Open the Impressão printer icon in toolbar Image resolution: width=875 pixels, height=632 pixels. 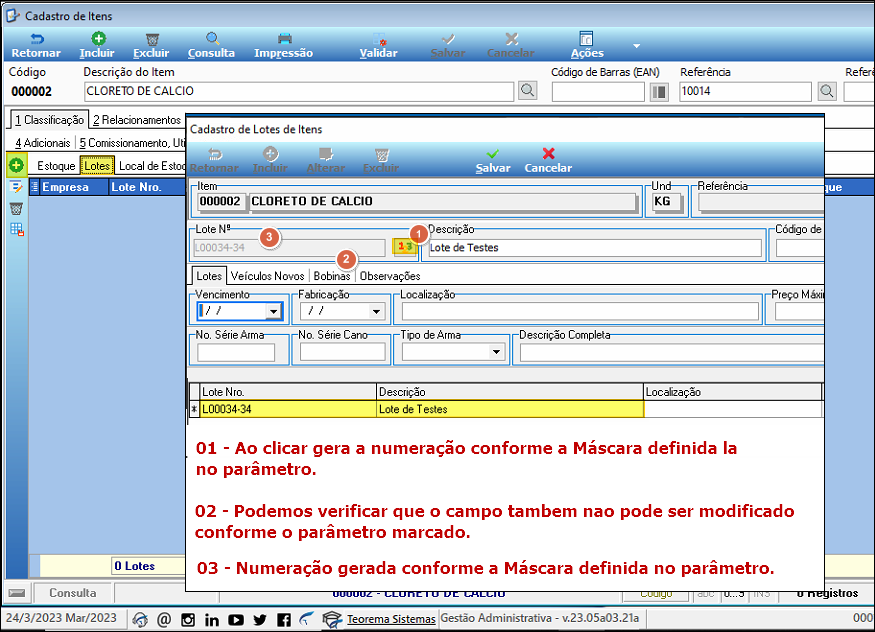tap(285, 38)
